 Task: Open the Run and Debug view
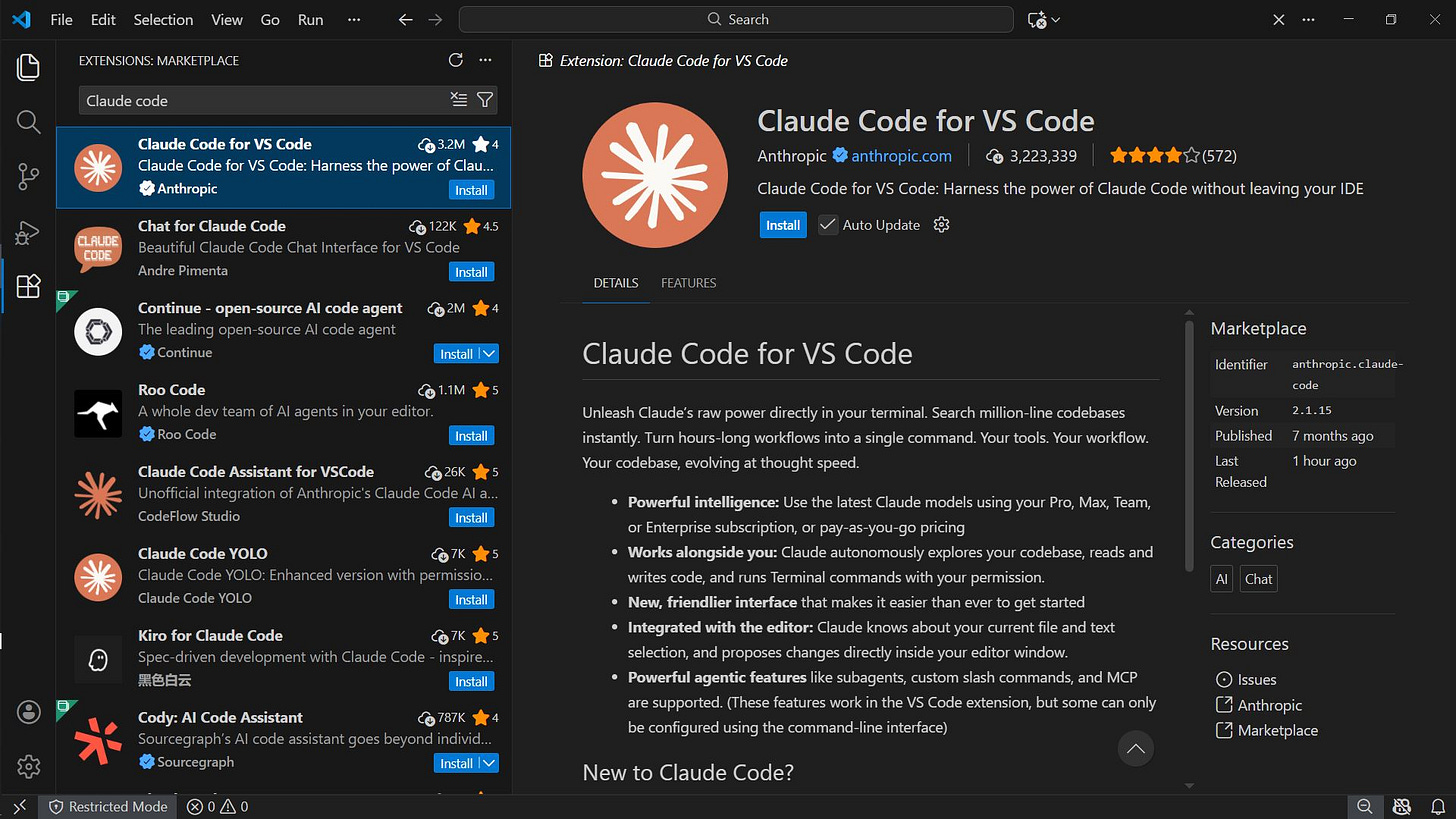28,232
